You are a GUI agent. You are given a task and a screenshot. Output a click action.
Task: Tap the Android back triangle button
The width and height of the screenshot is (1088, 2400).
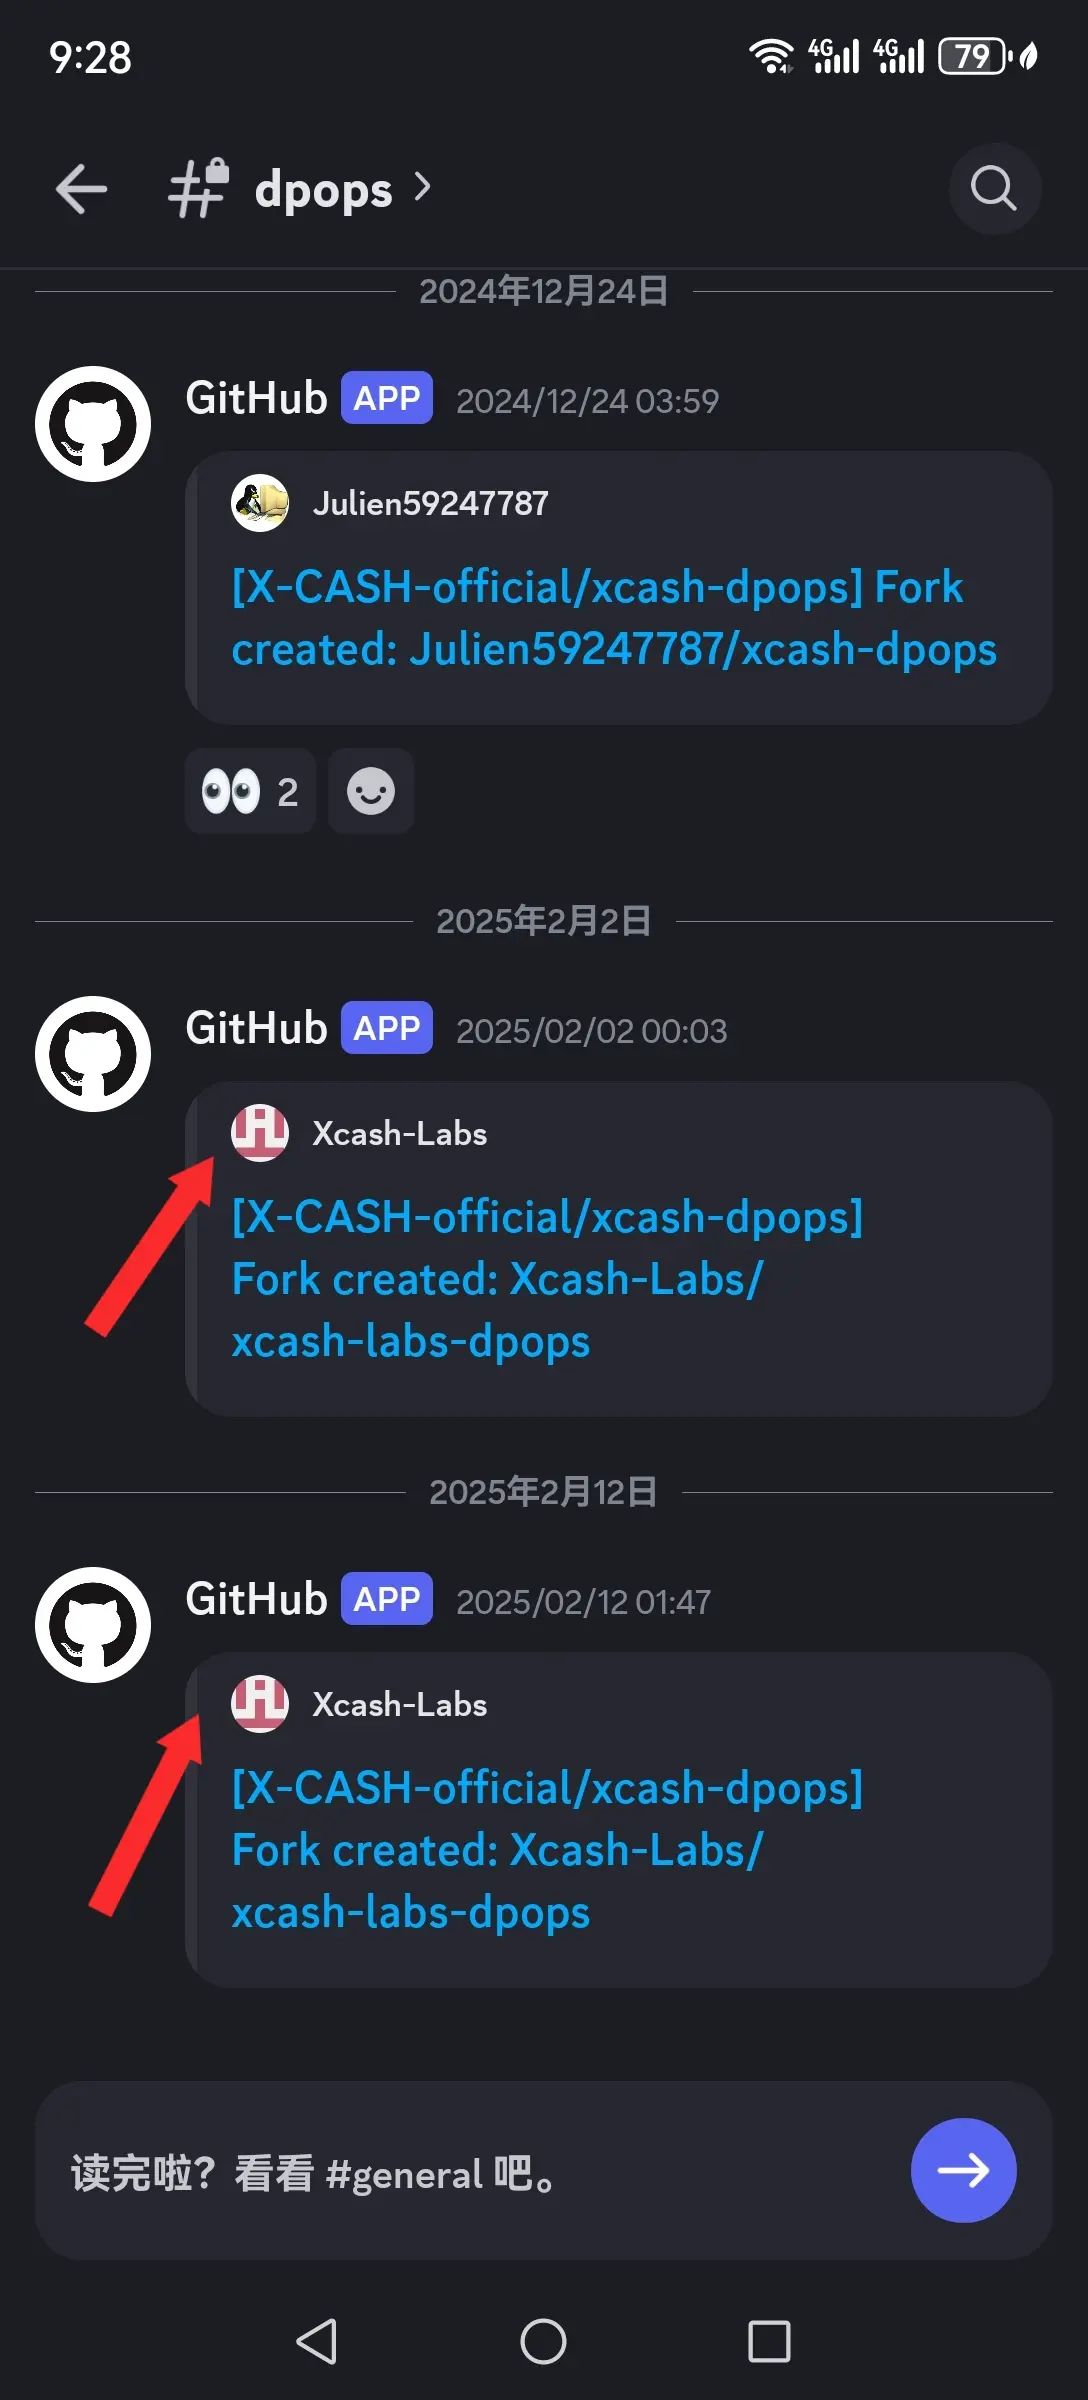coord(317,2341)
